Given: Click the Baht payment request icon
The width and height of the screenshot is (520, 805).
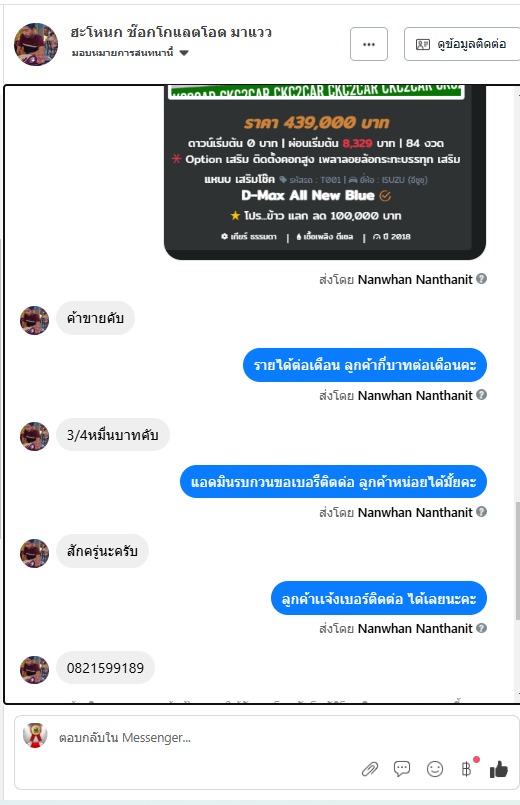Looking at the screenshot, I should tap(466, 769).
